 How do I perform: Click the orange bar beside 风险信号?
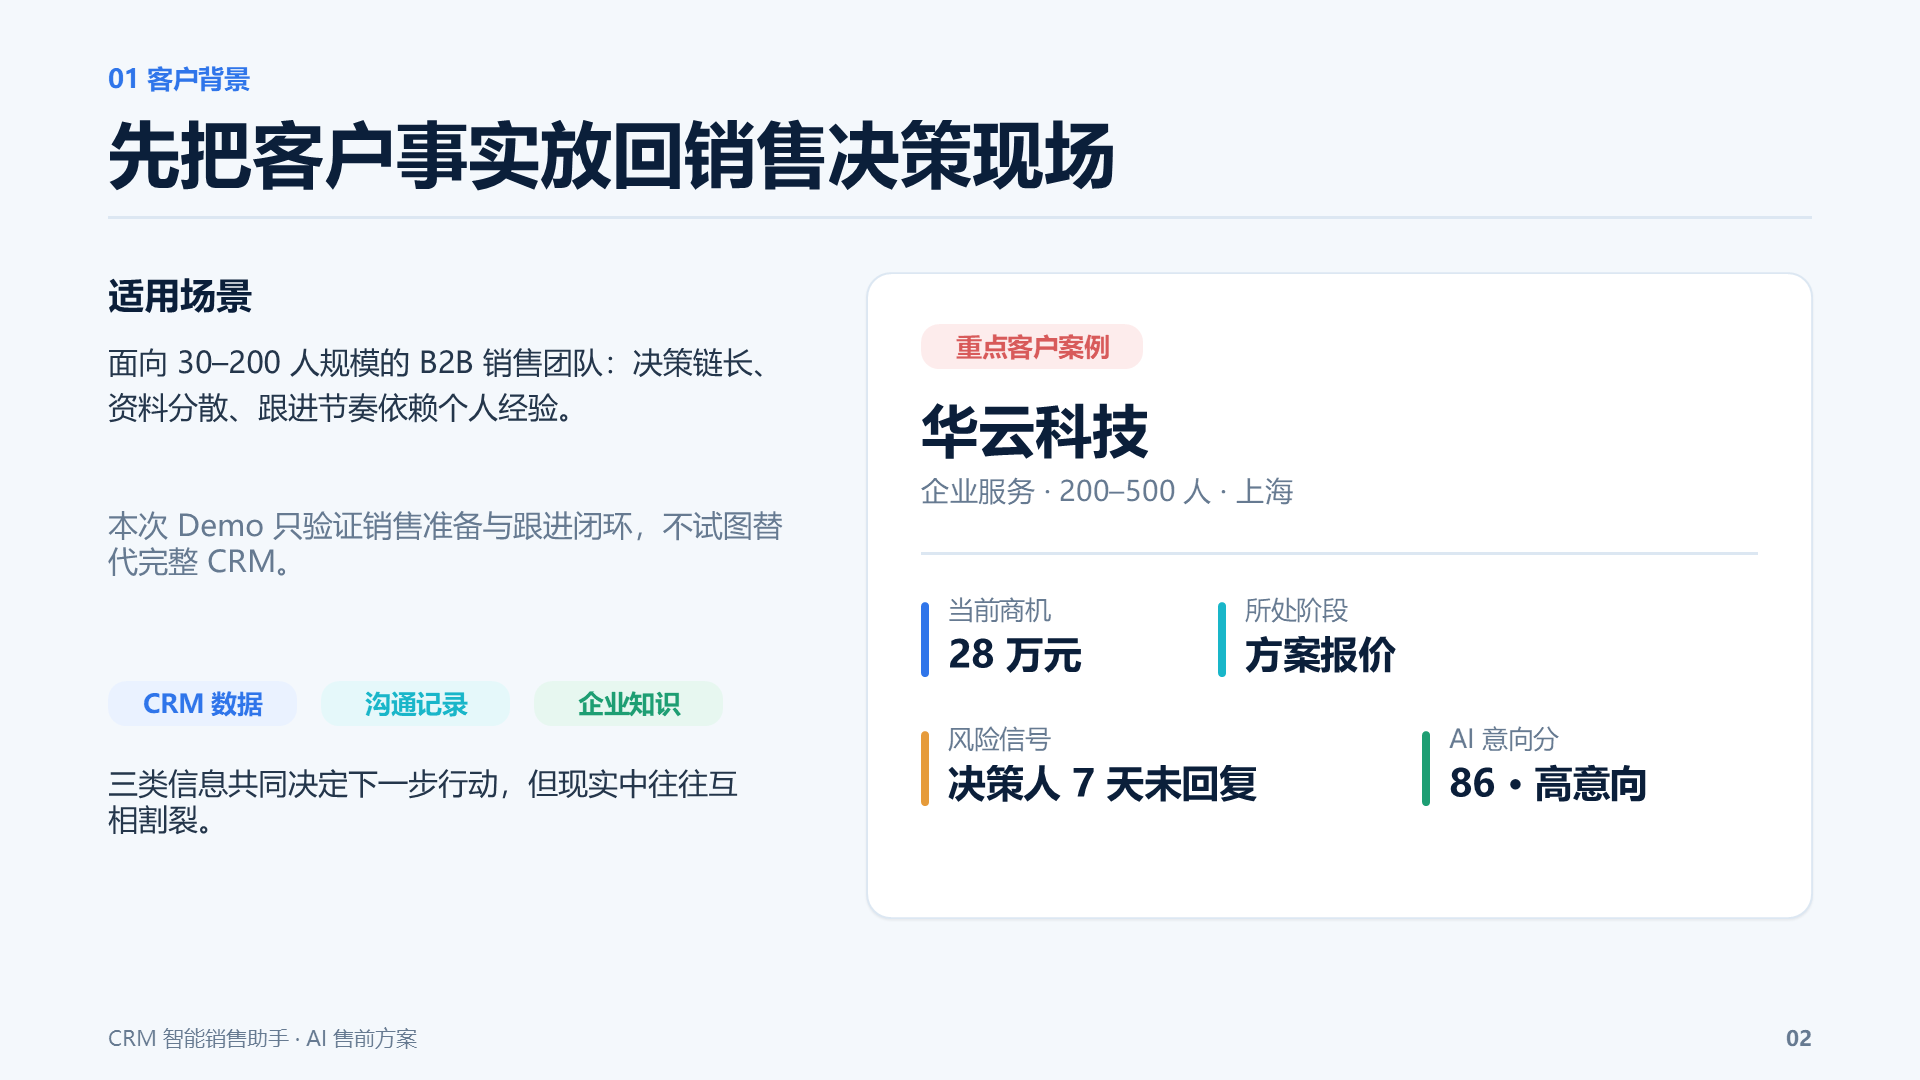pos(925,768)
